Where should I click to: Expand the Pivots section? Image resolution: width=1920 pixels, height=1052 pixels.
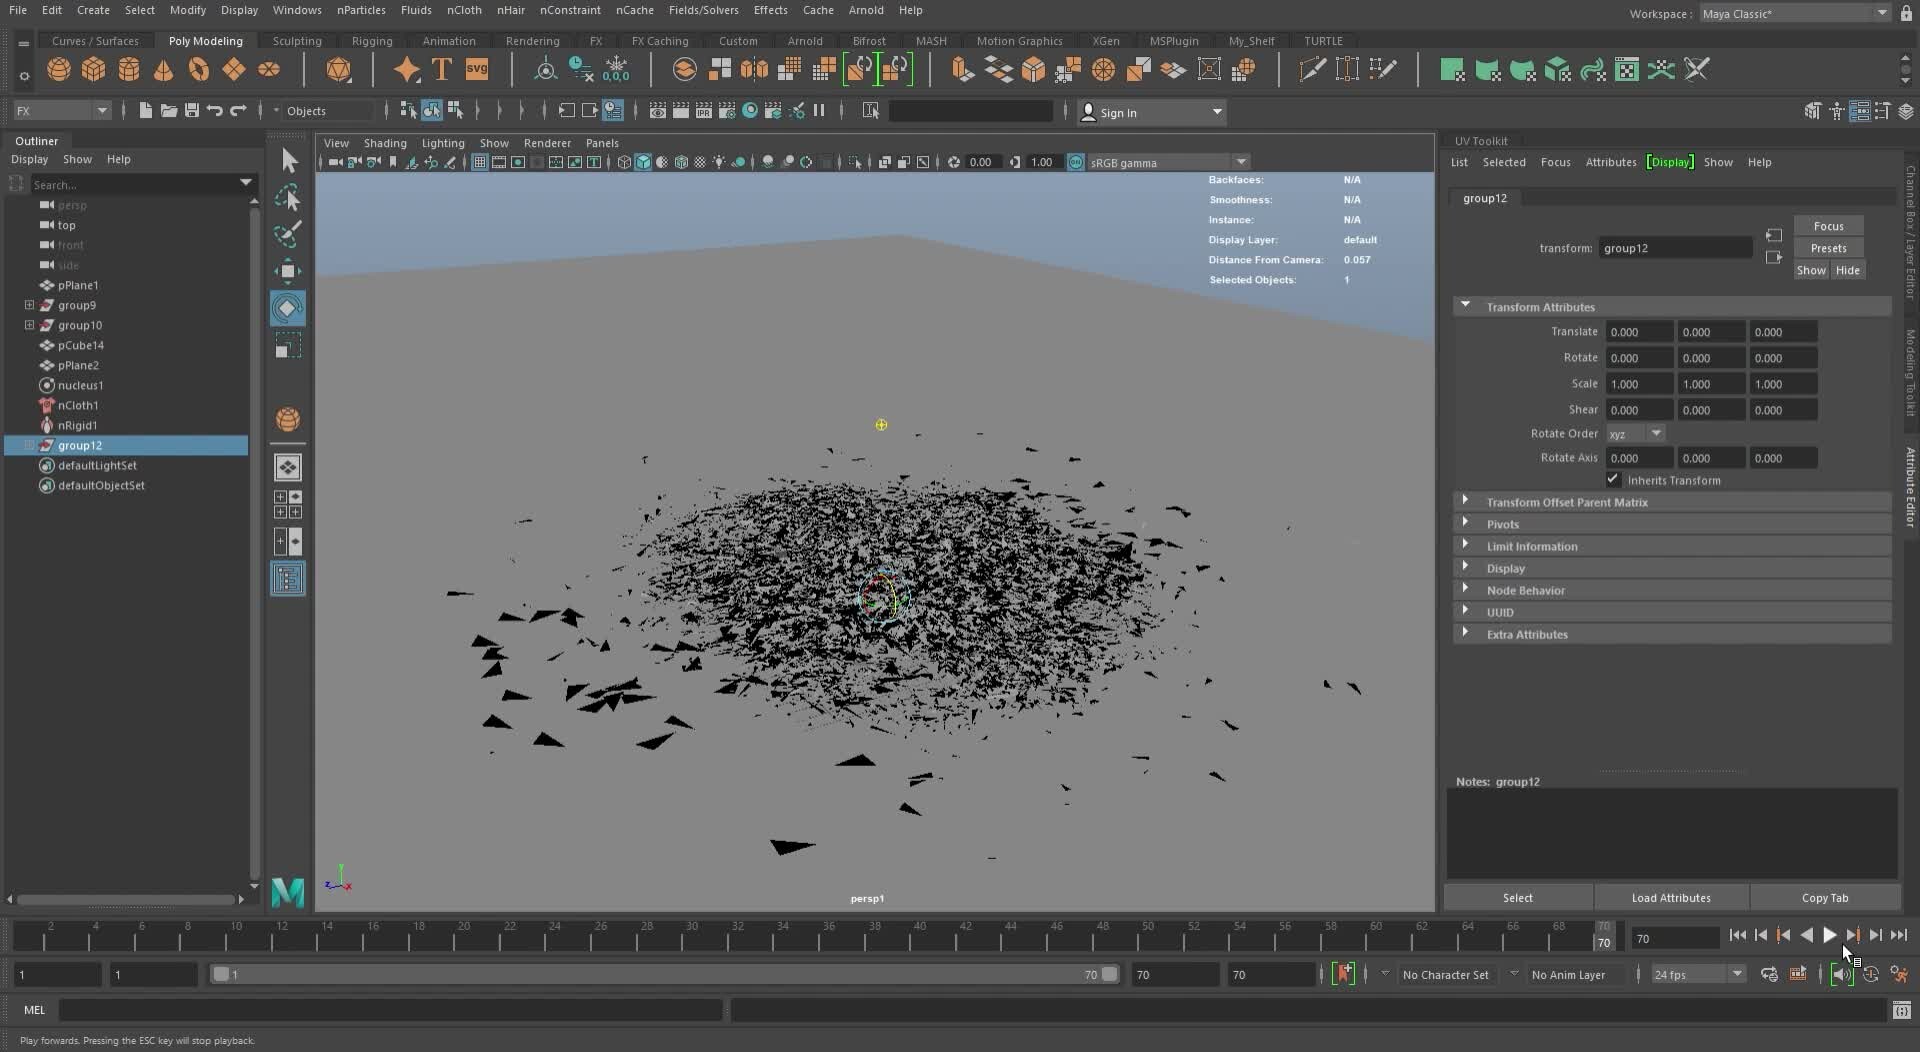(1503, 524)
